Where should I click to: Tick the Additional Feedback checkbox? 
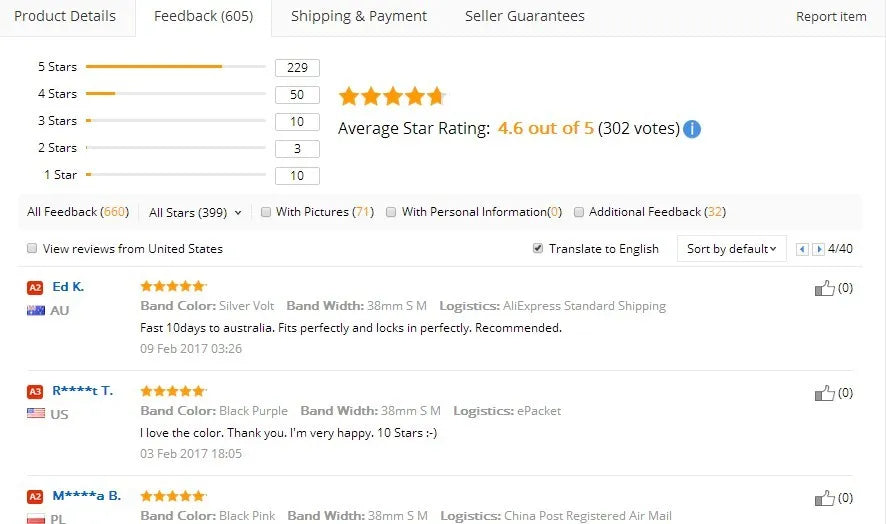click(x=580, y=212)
